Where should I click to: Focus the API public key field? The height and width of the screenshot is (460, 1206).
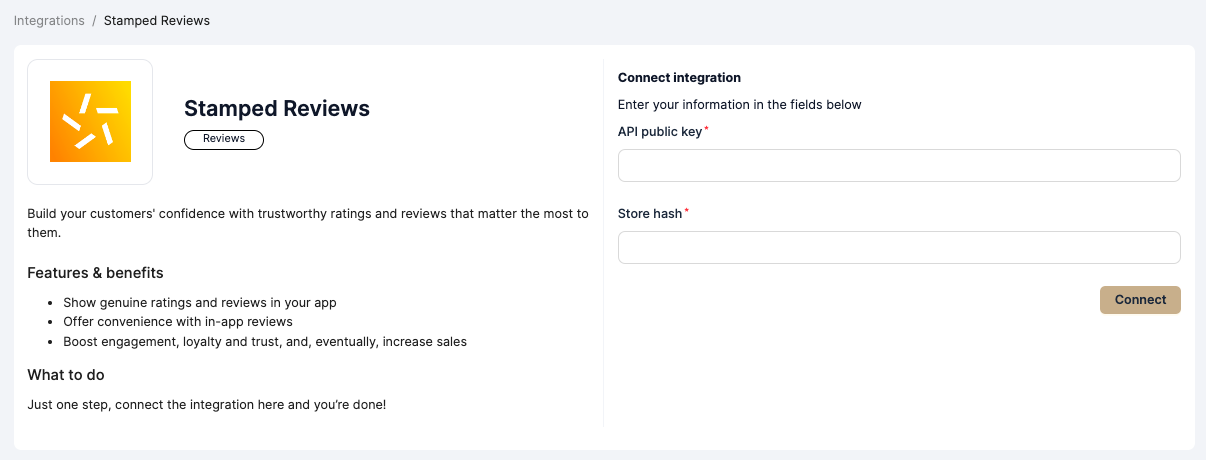click(899, 166)
